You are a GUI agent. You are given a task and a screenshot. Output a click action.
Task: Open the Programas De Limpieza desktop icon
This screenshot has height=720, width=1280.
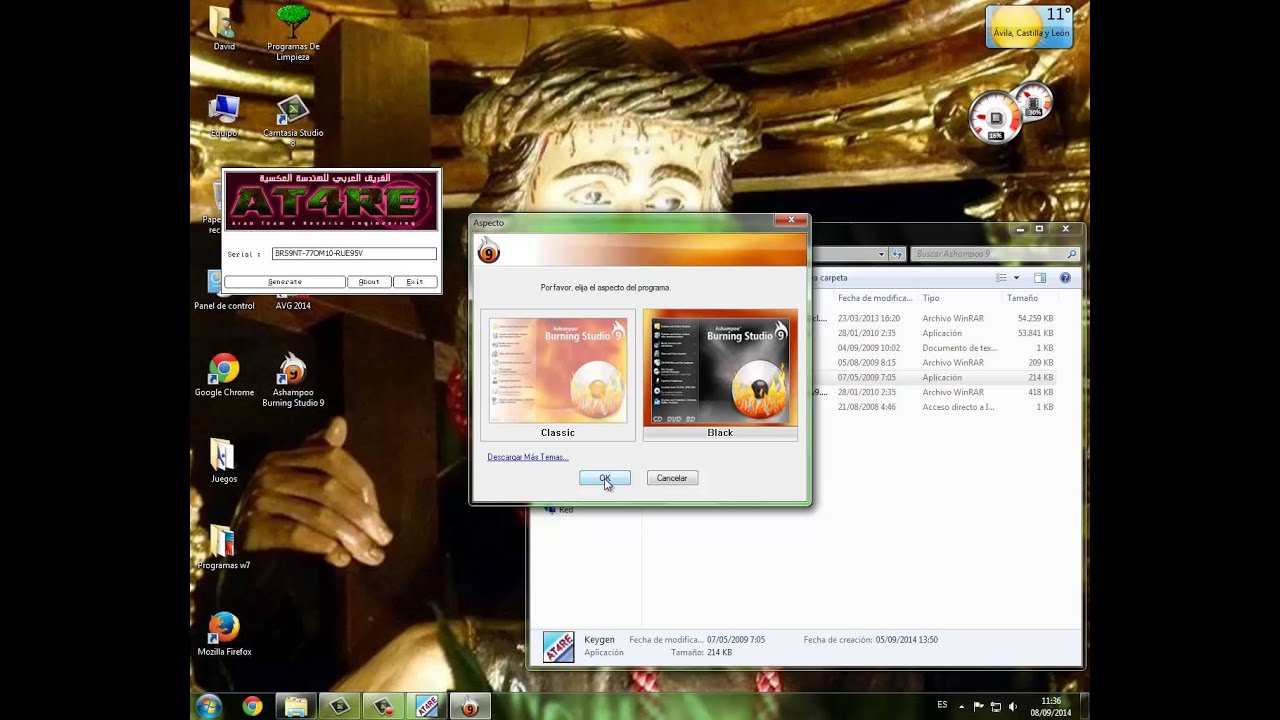click(293, 33)
